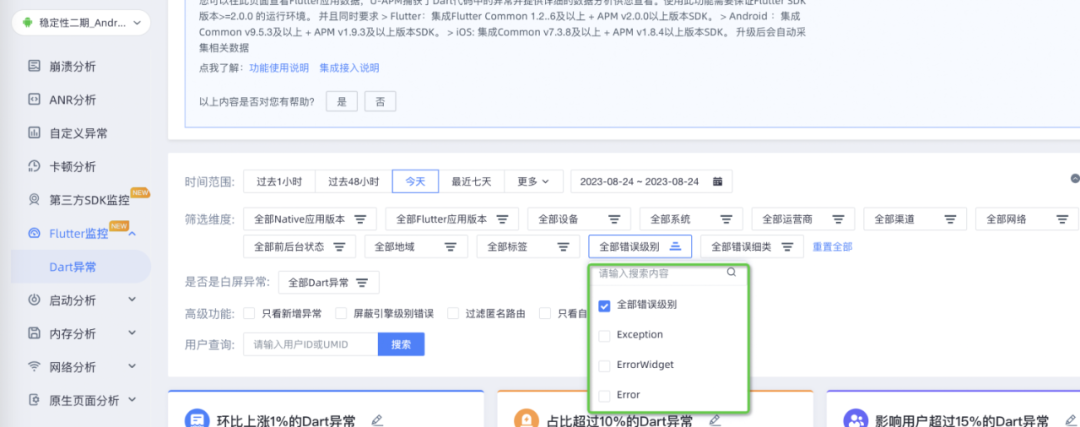Click the ANR分析 sidebar icon

coord(34,99)
